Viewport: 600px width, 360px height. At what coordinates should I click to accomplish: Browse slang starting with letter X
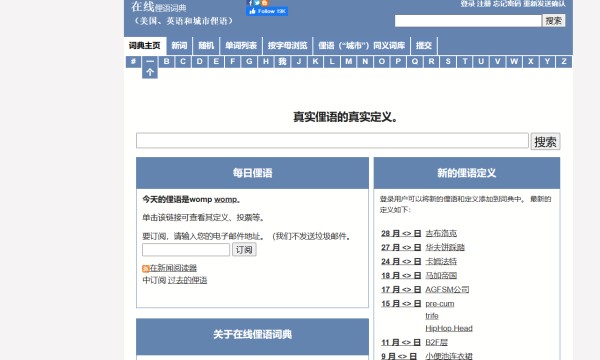click(531, 62)
